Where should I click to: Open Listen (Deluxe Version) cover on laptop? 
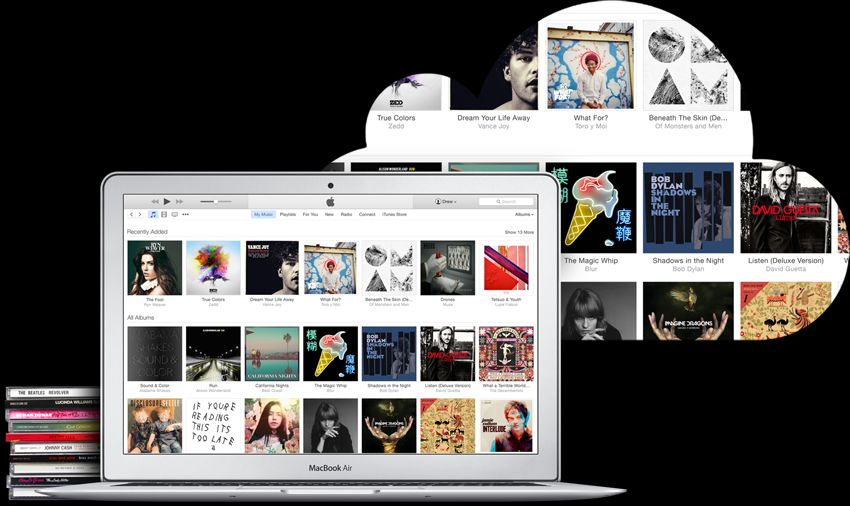click(448, 354)
